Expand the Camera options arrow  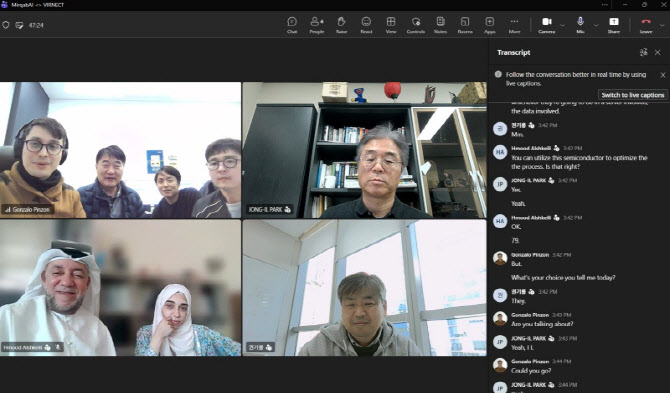(562, 25)
